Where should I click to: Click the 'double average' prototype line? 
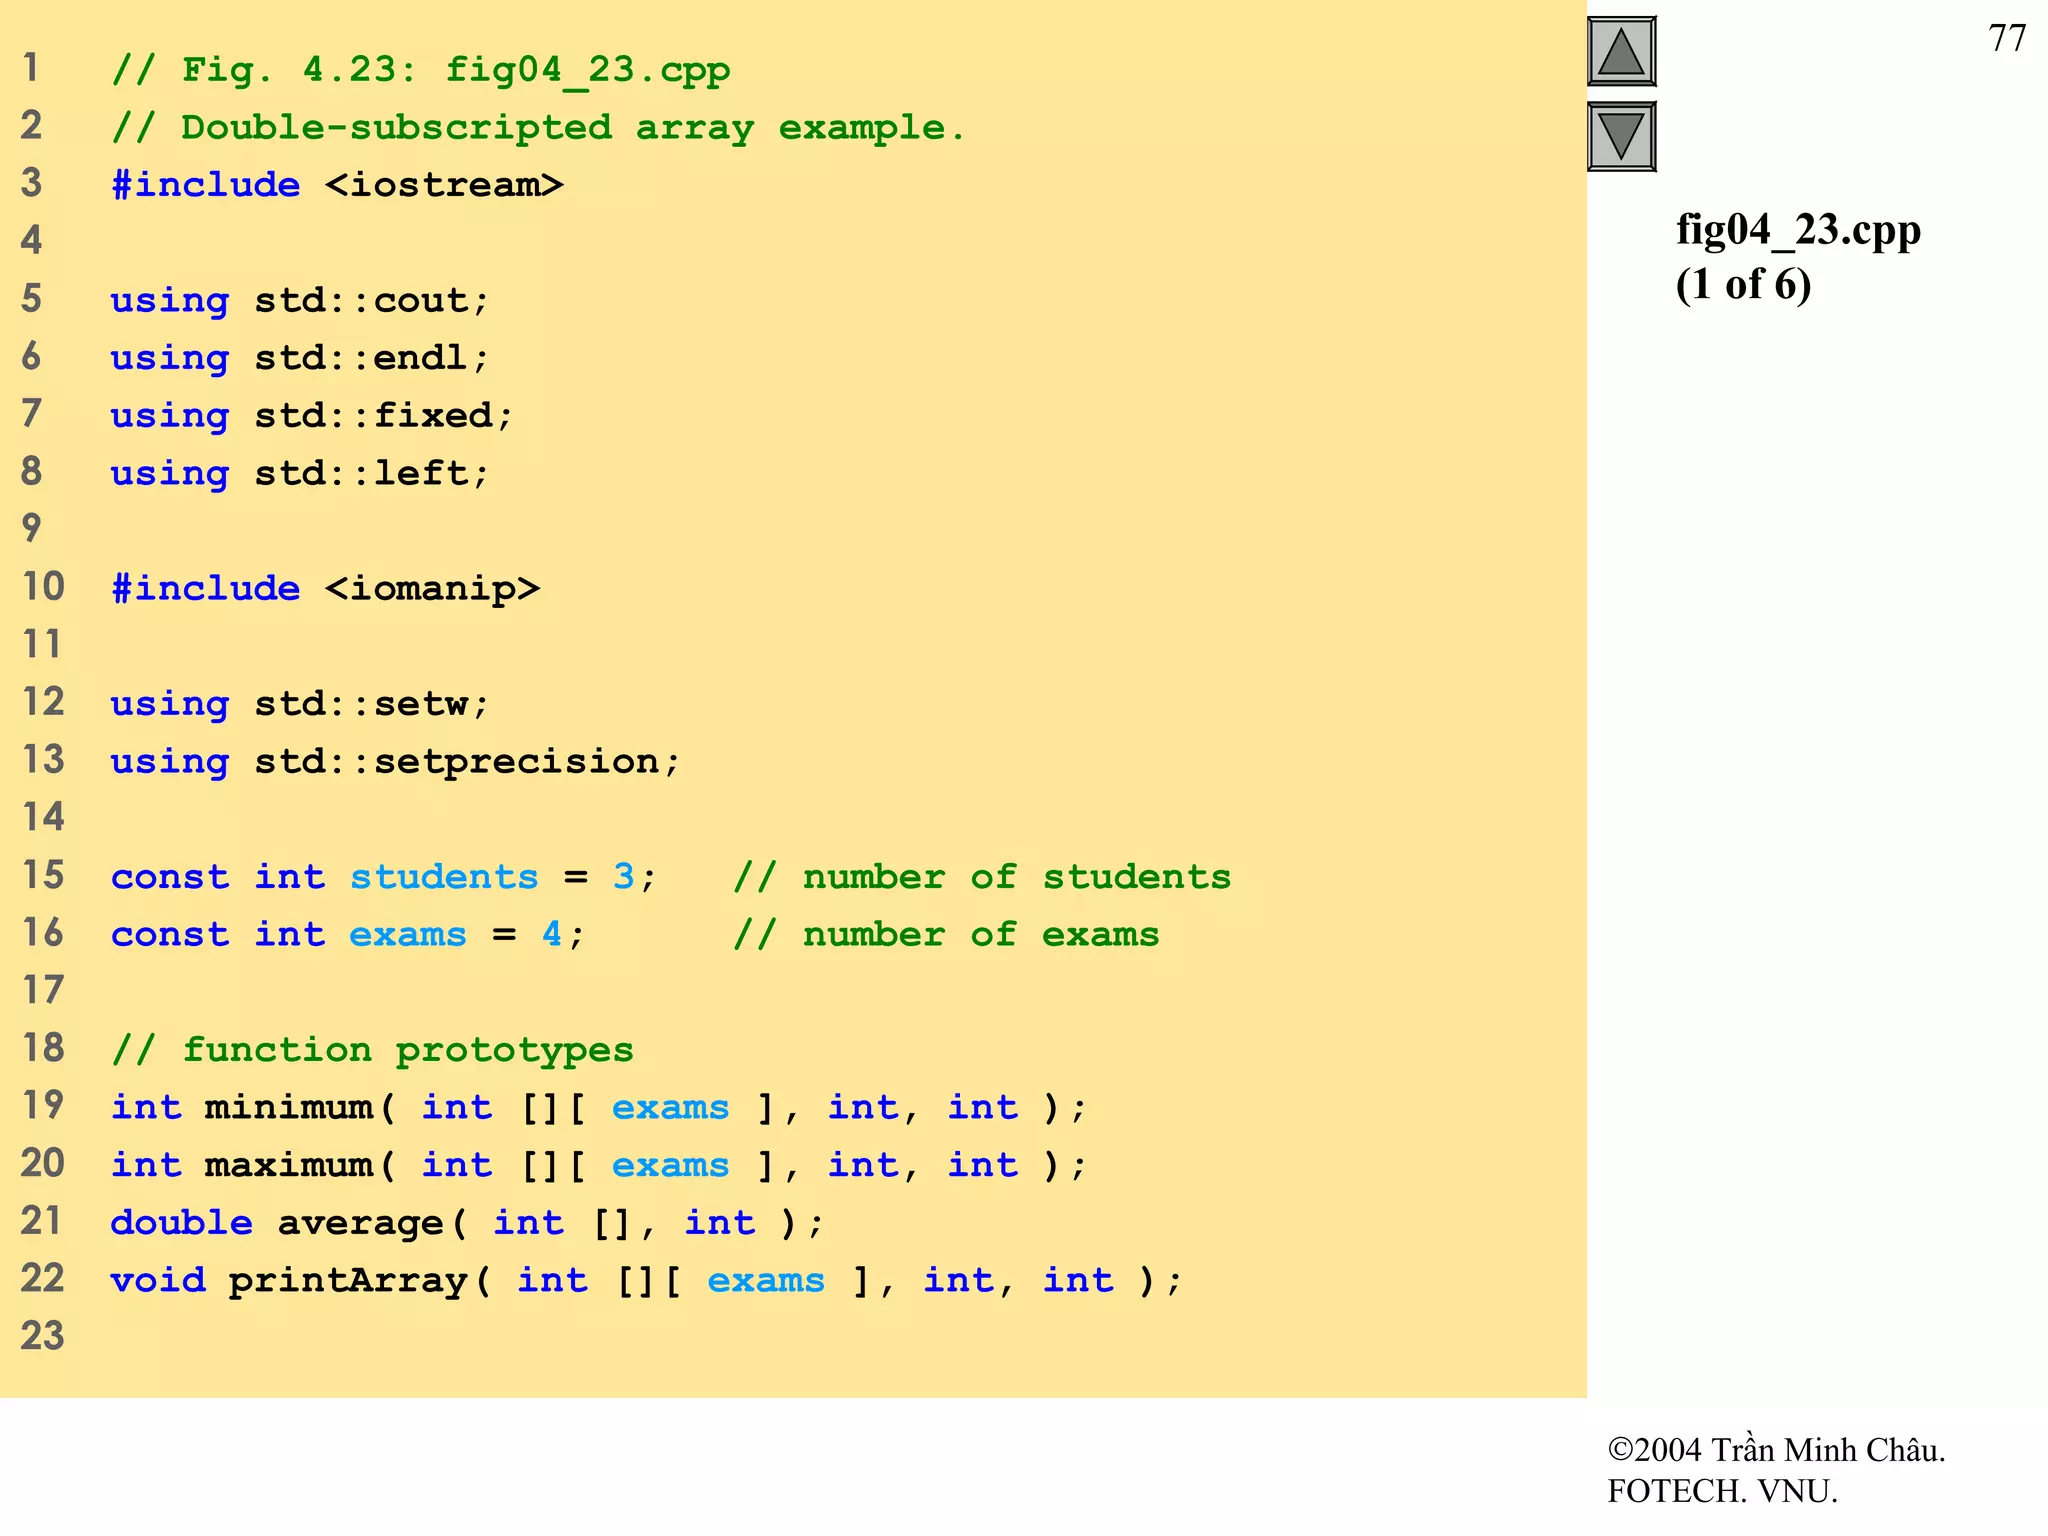[x=468, y=1223]
